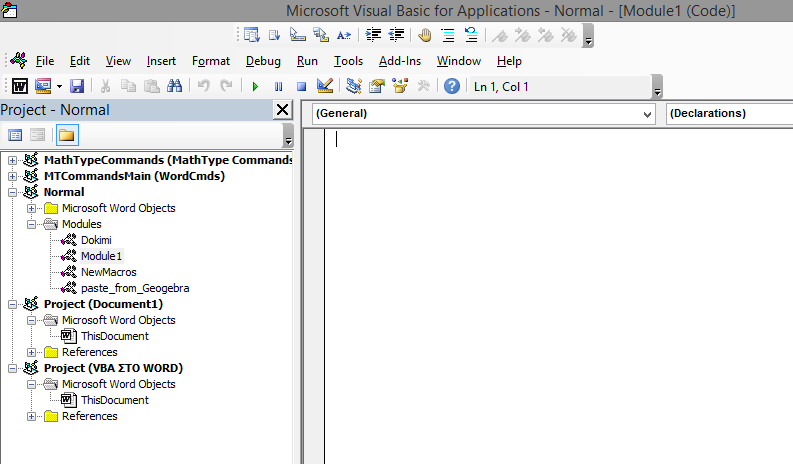Open Find with the binoculars icon
Viewport: 793px width, 464px height.
(174, 86)
